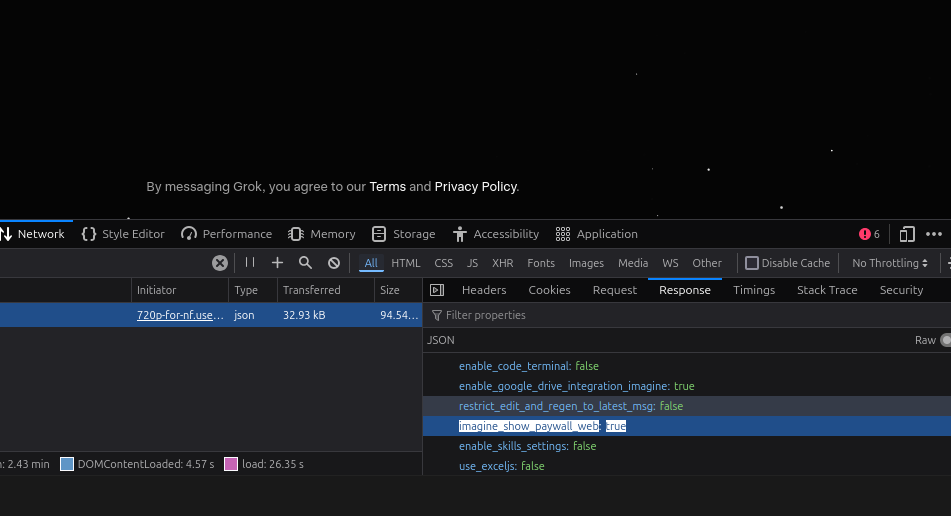Click the 720p-for-nf initiator link

click(180, 315)
